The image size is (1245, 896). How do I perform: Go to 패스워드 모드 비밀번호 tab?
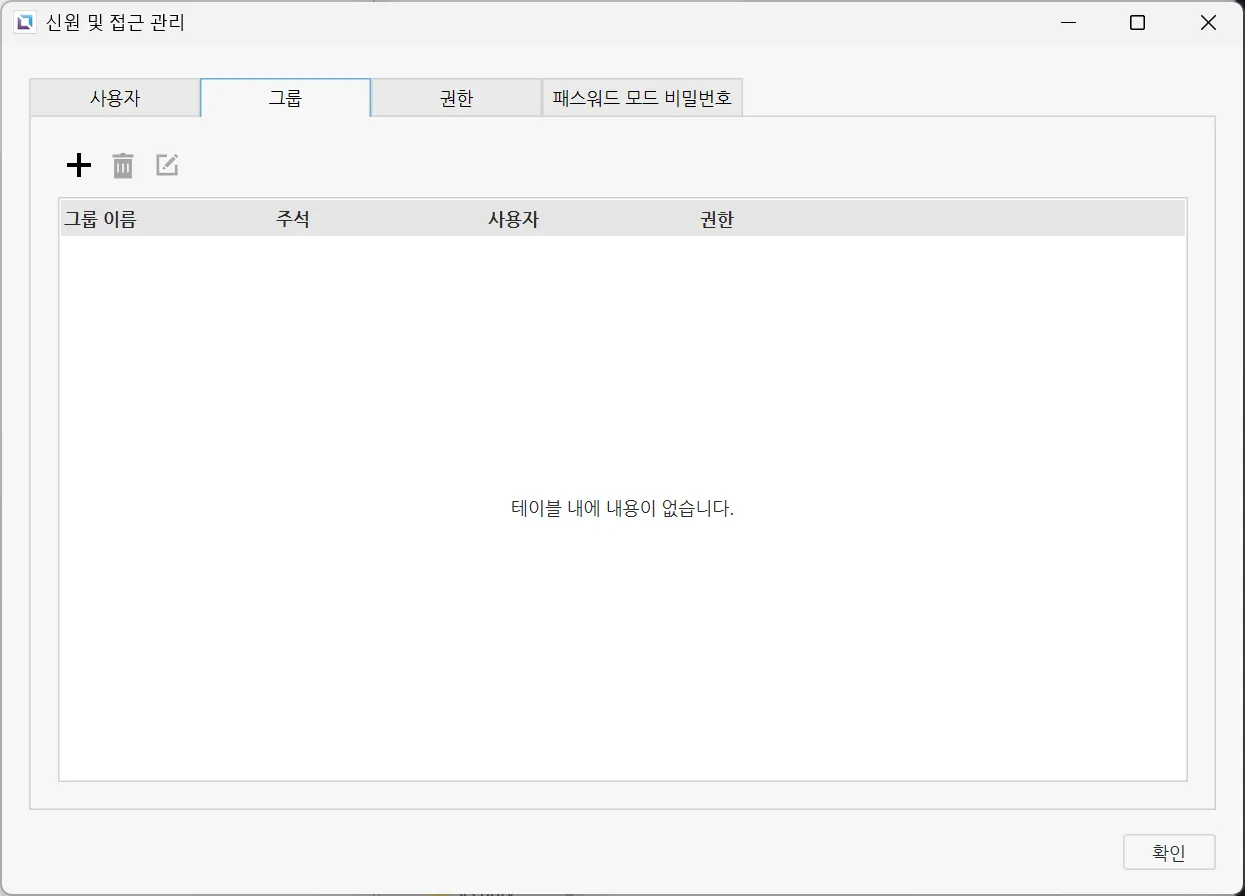pyautogui.click(x=642, y=98)
